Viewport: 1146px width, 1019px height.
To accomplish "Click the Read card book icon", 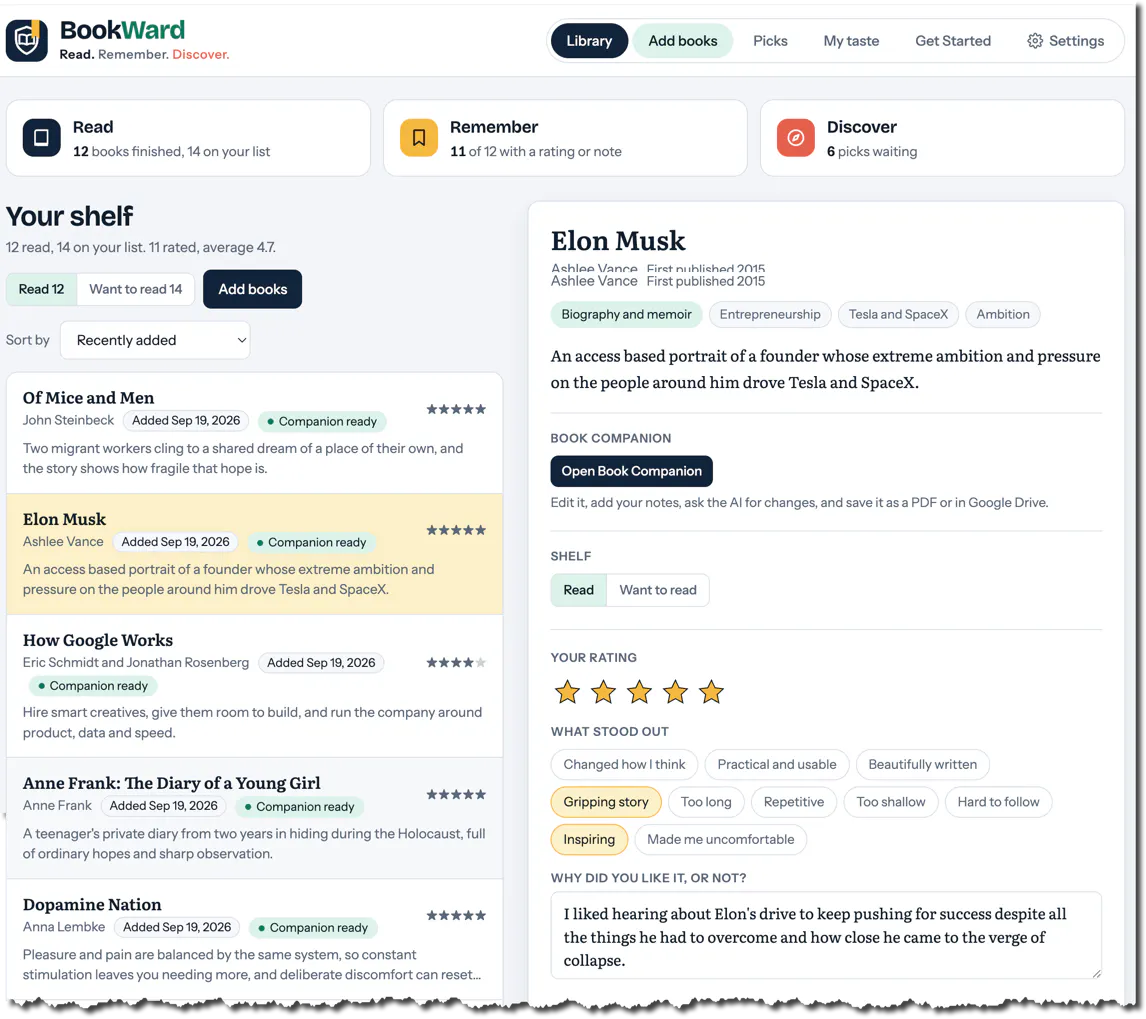I will click(x=42, y=137).
